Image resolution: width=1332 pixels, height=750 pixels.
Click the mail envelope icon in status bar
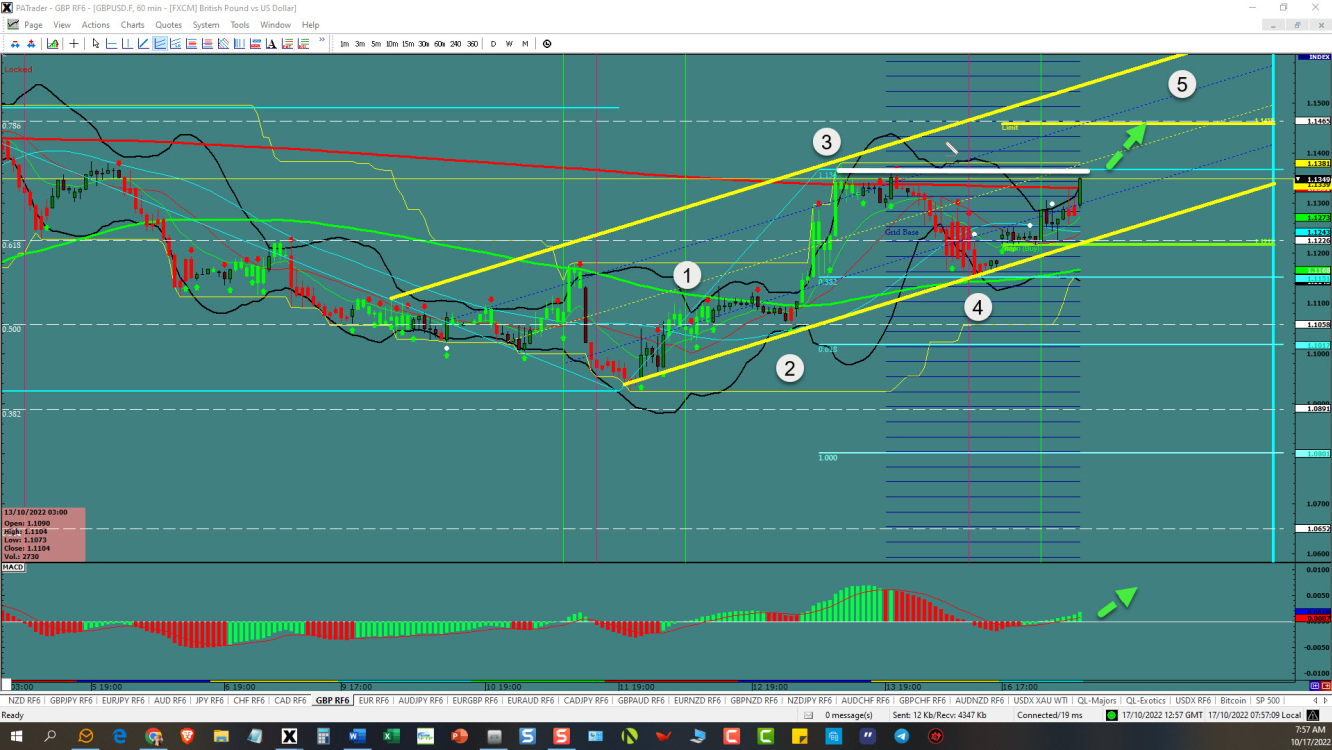tap(808, 715)
